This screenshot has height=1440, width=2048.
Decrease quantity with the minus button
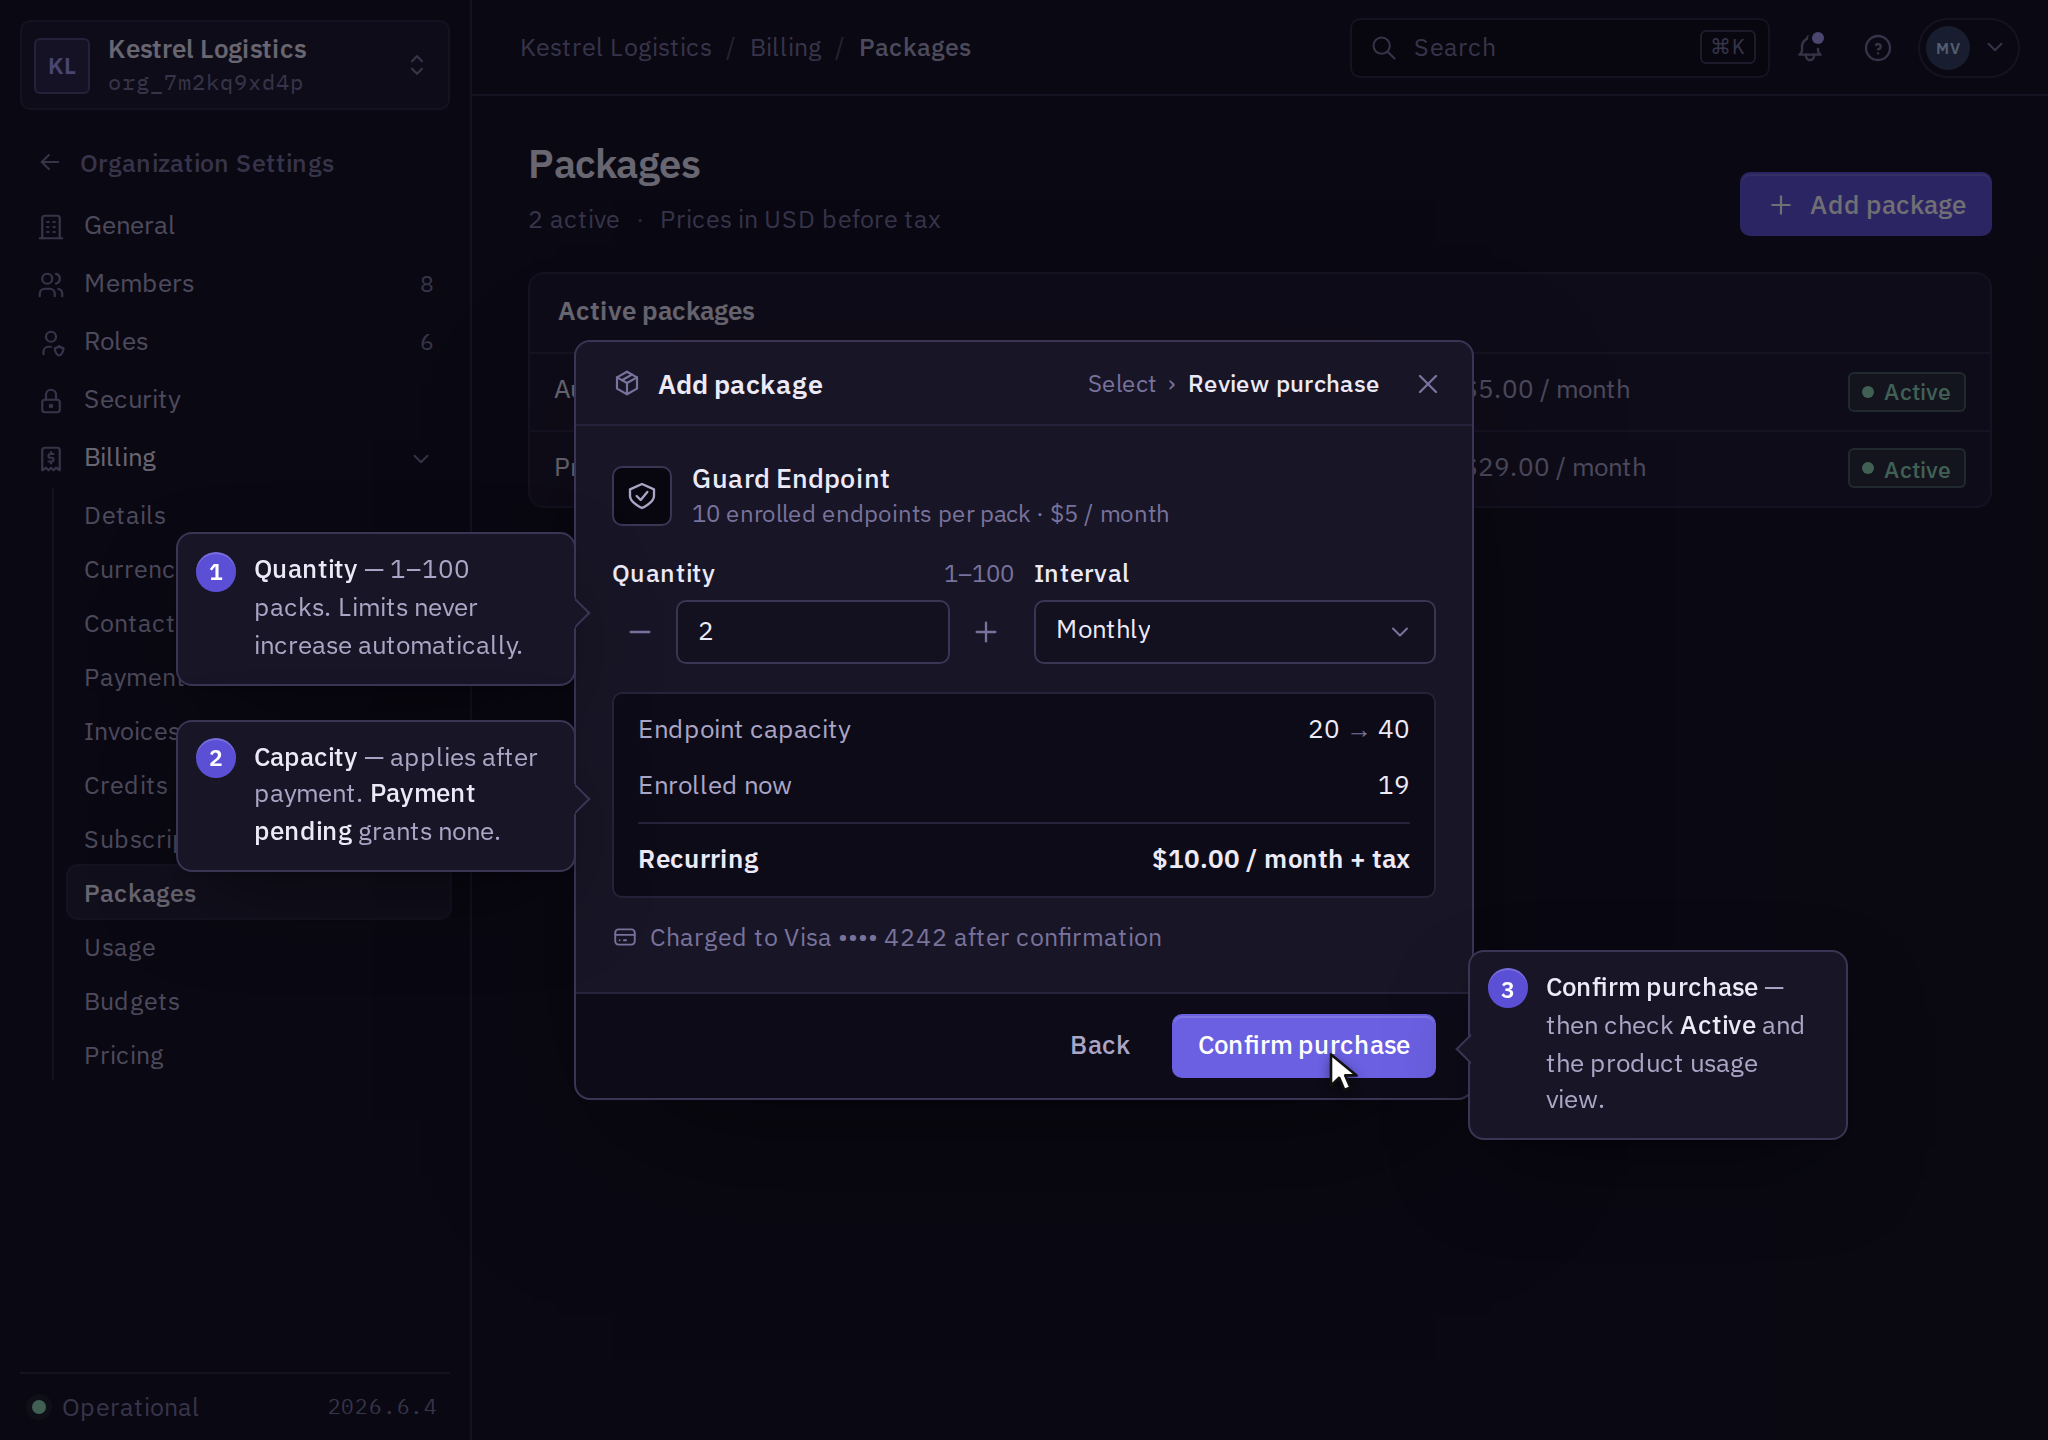click(x=640, y=632)
